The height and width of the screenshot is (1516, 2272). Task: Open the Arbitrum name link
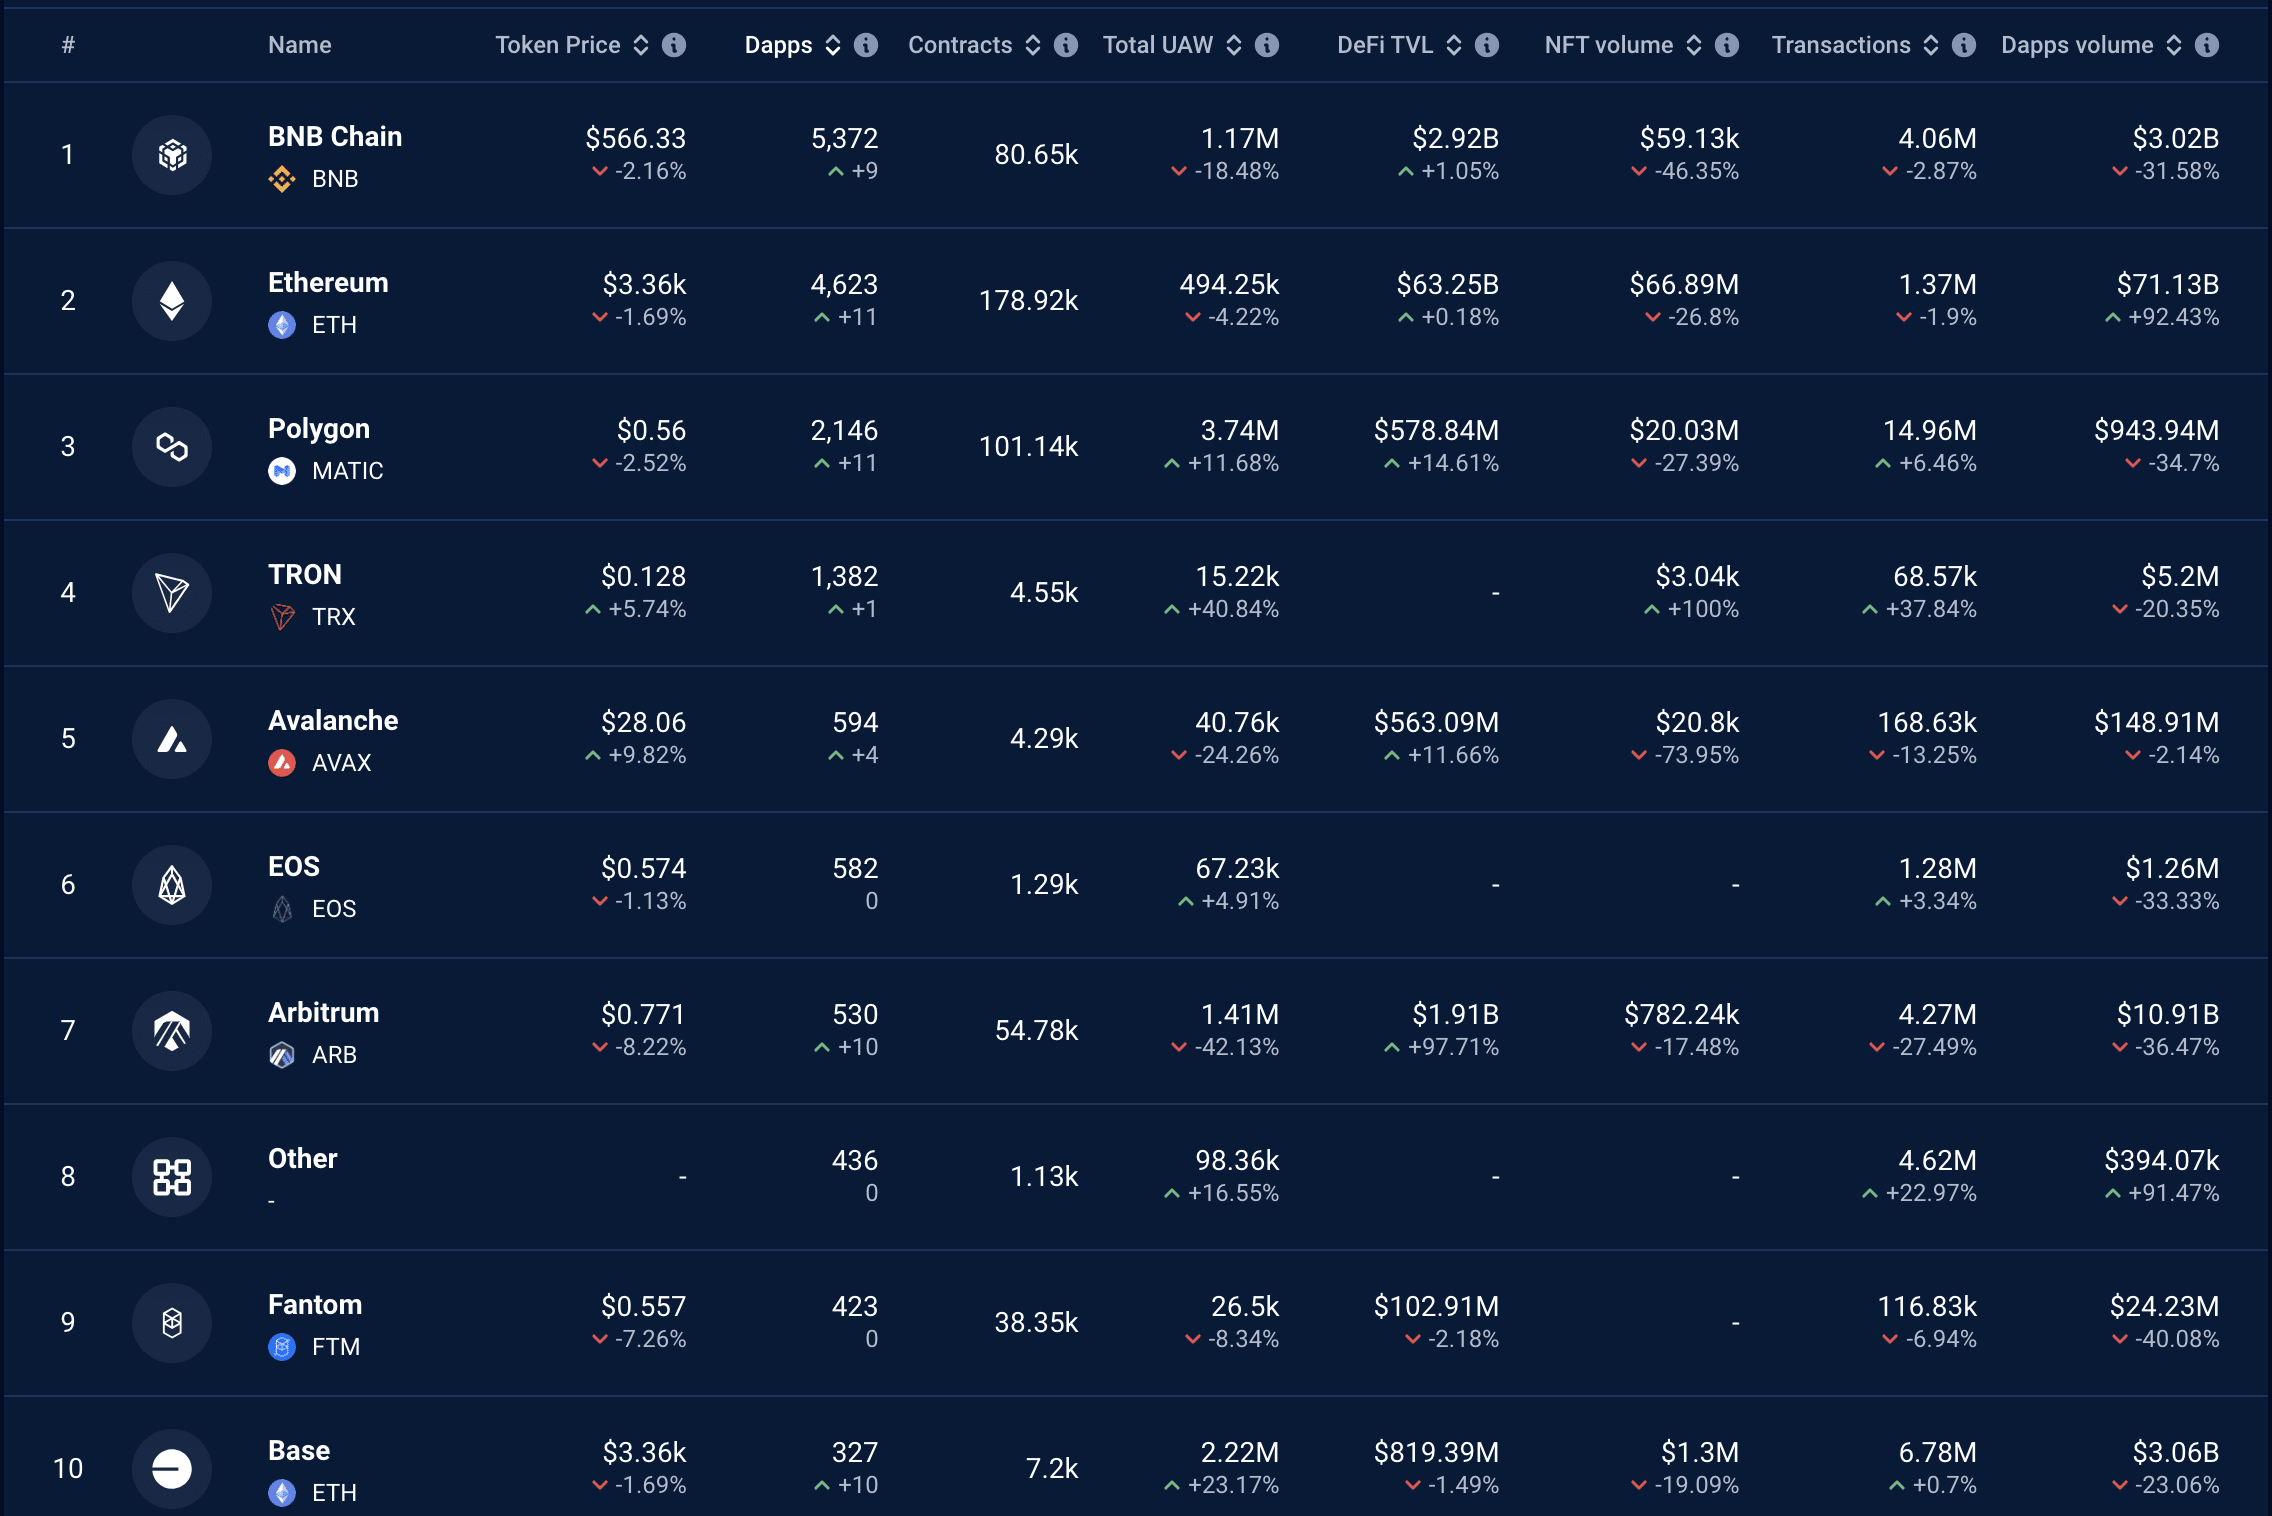click(324, 1013)
